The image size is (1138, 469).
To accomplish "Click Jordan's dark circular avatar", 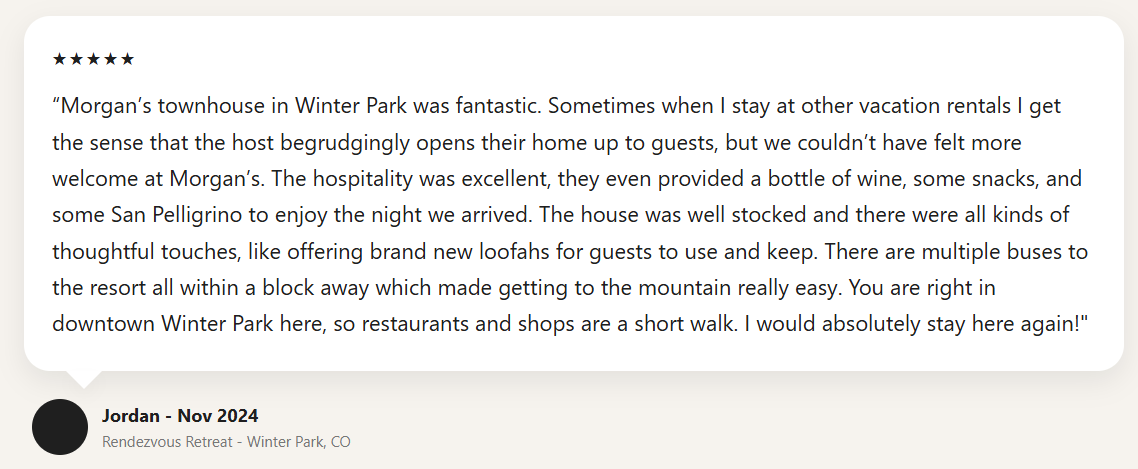I will pyautogui.click(x=60, y=427).
